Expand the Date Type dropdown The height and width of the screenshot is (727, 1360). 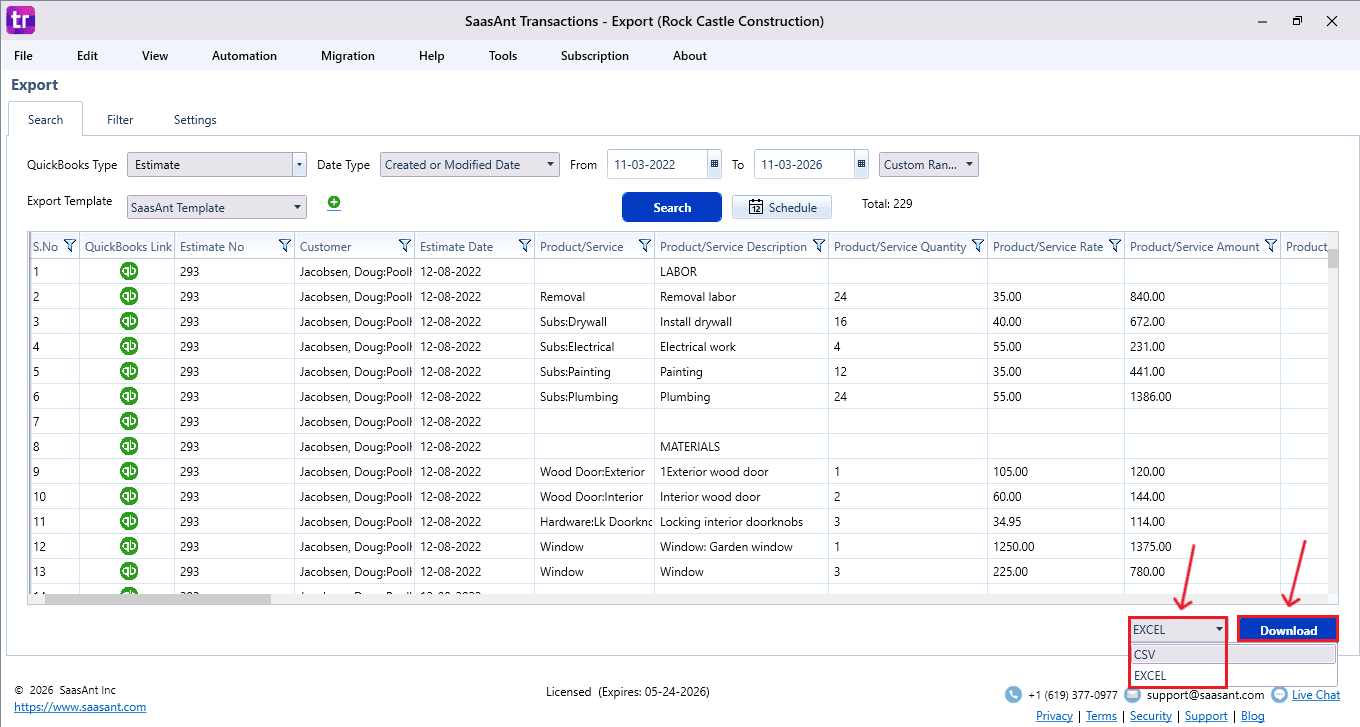(548, 163)
